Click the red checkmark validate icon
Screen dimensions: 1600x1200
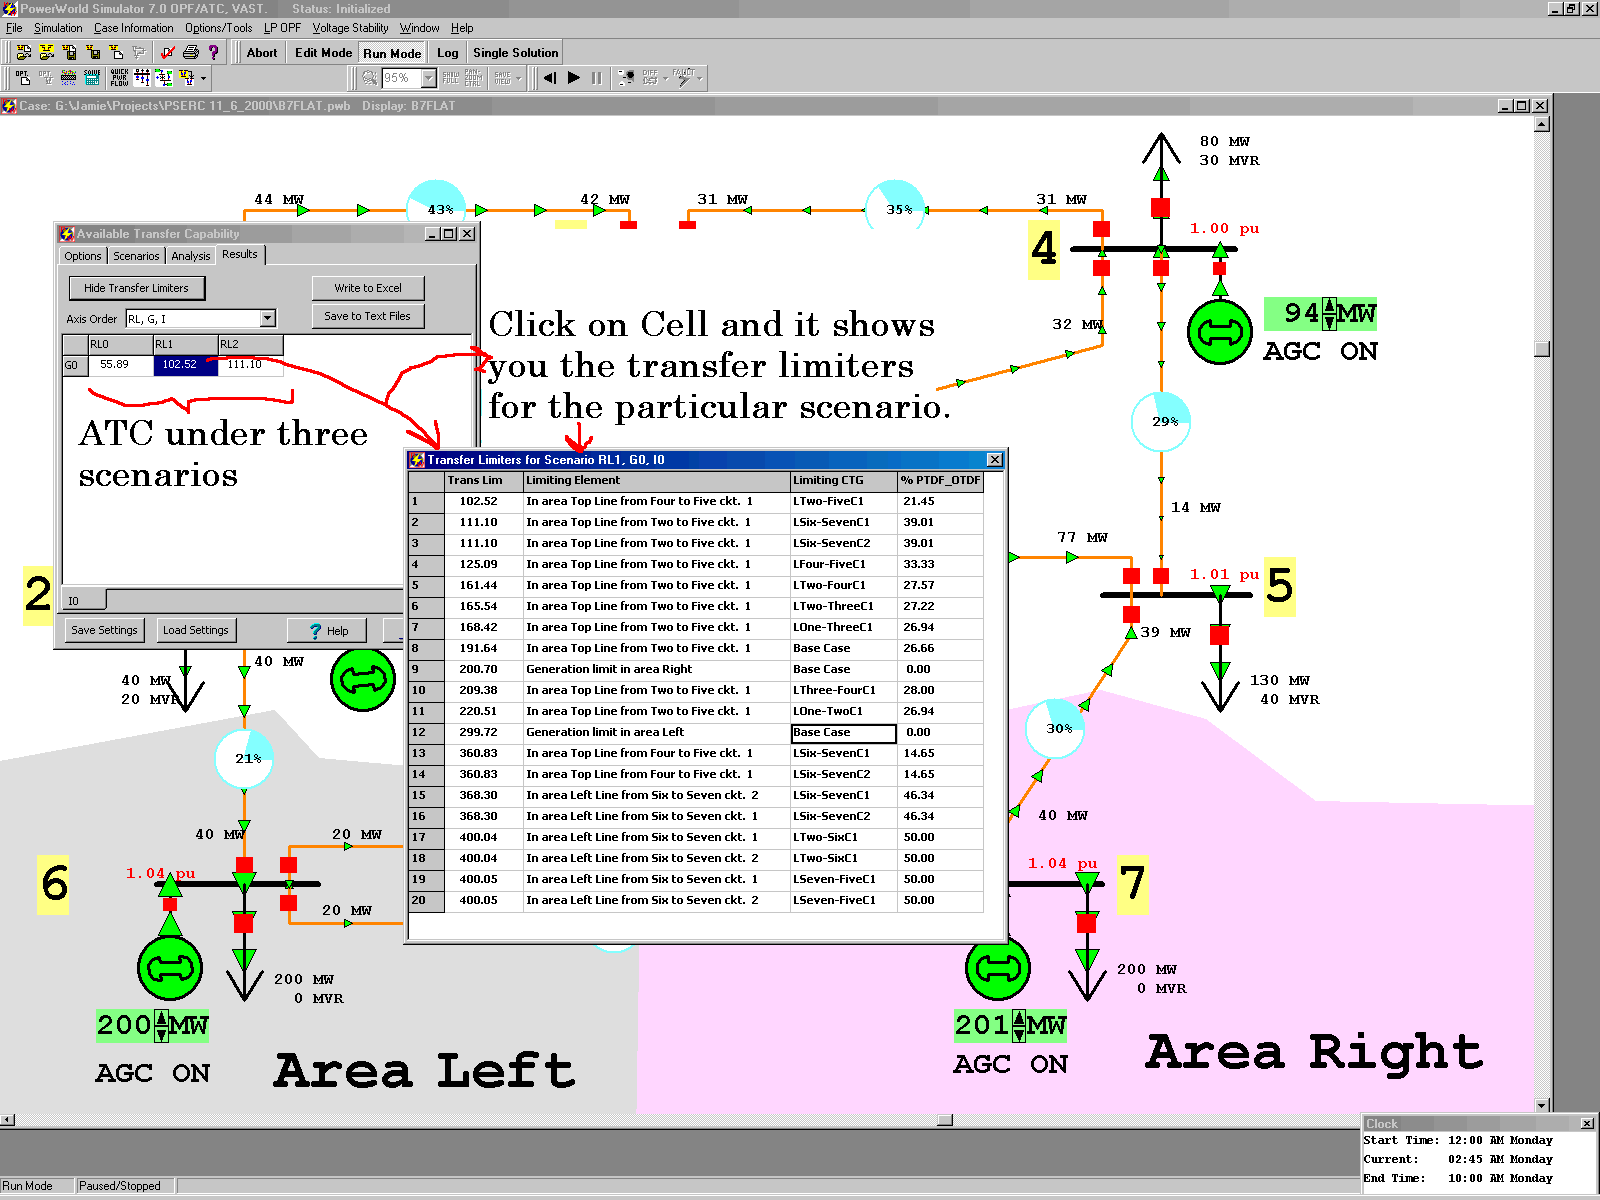coord(167,53)
